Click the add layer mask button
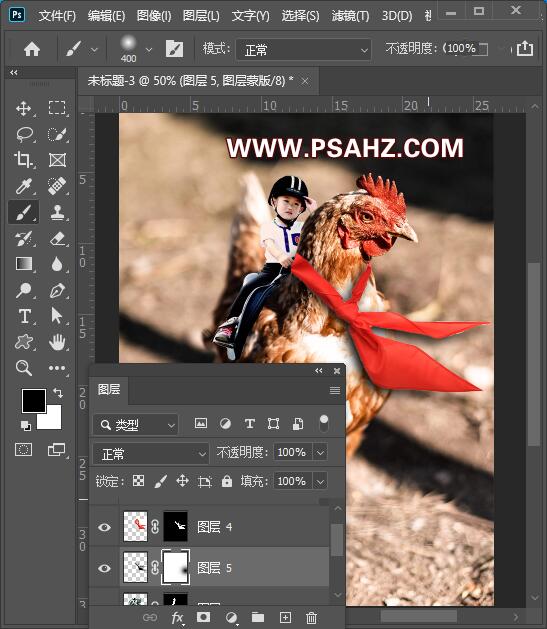Image resolution: width=547 pixels, height=629 pixels. (x=204, y=617)
